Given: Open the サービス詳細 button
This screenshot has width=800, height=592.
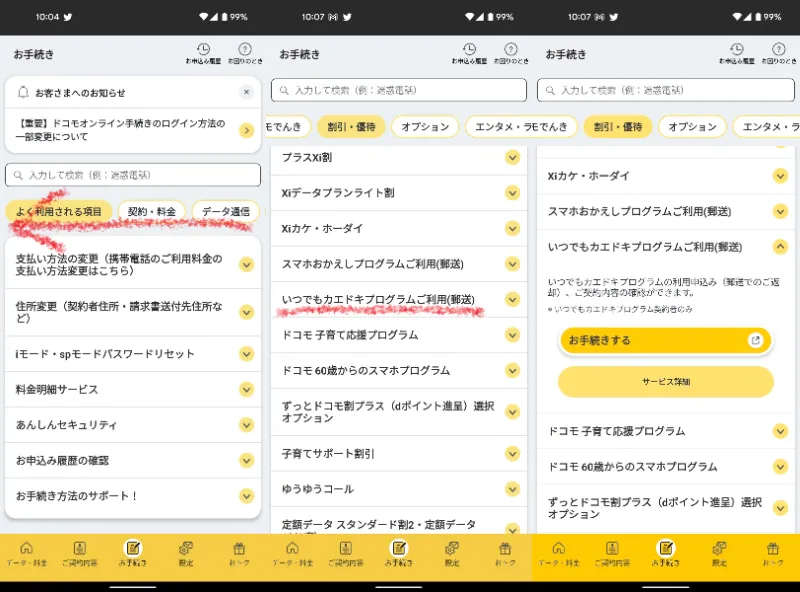Looking at the screenshot, I should (666, 382).
